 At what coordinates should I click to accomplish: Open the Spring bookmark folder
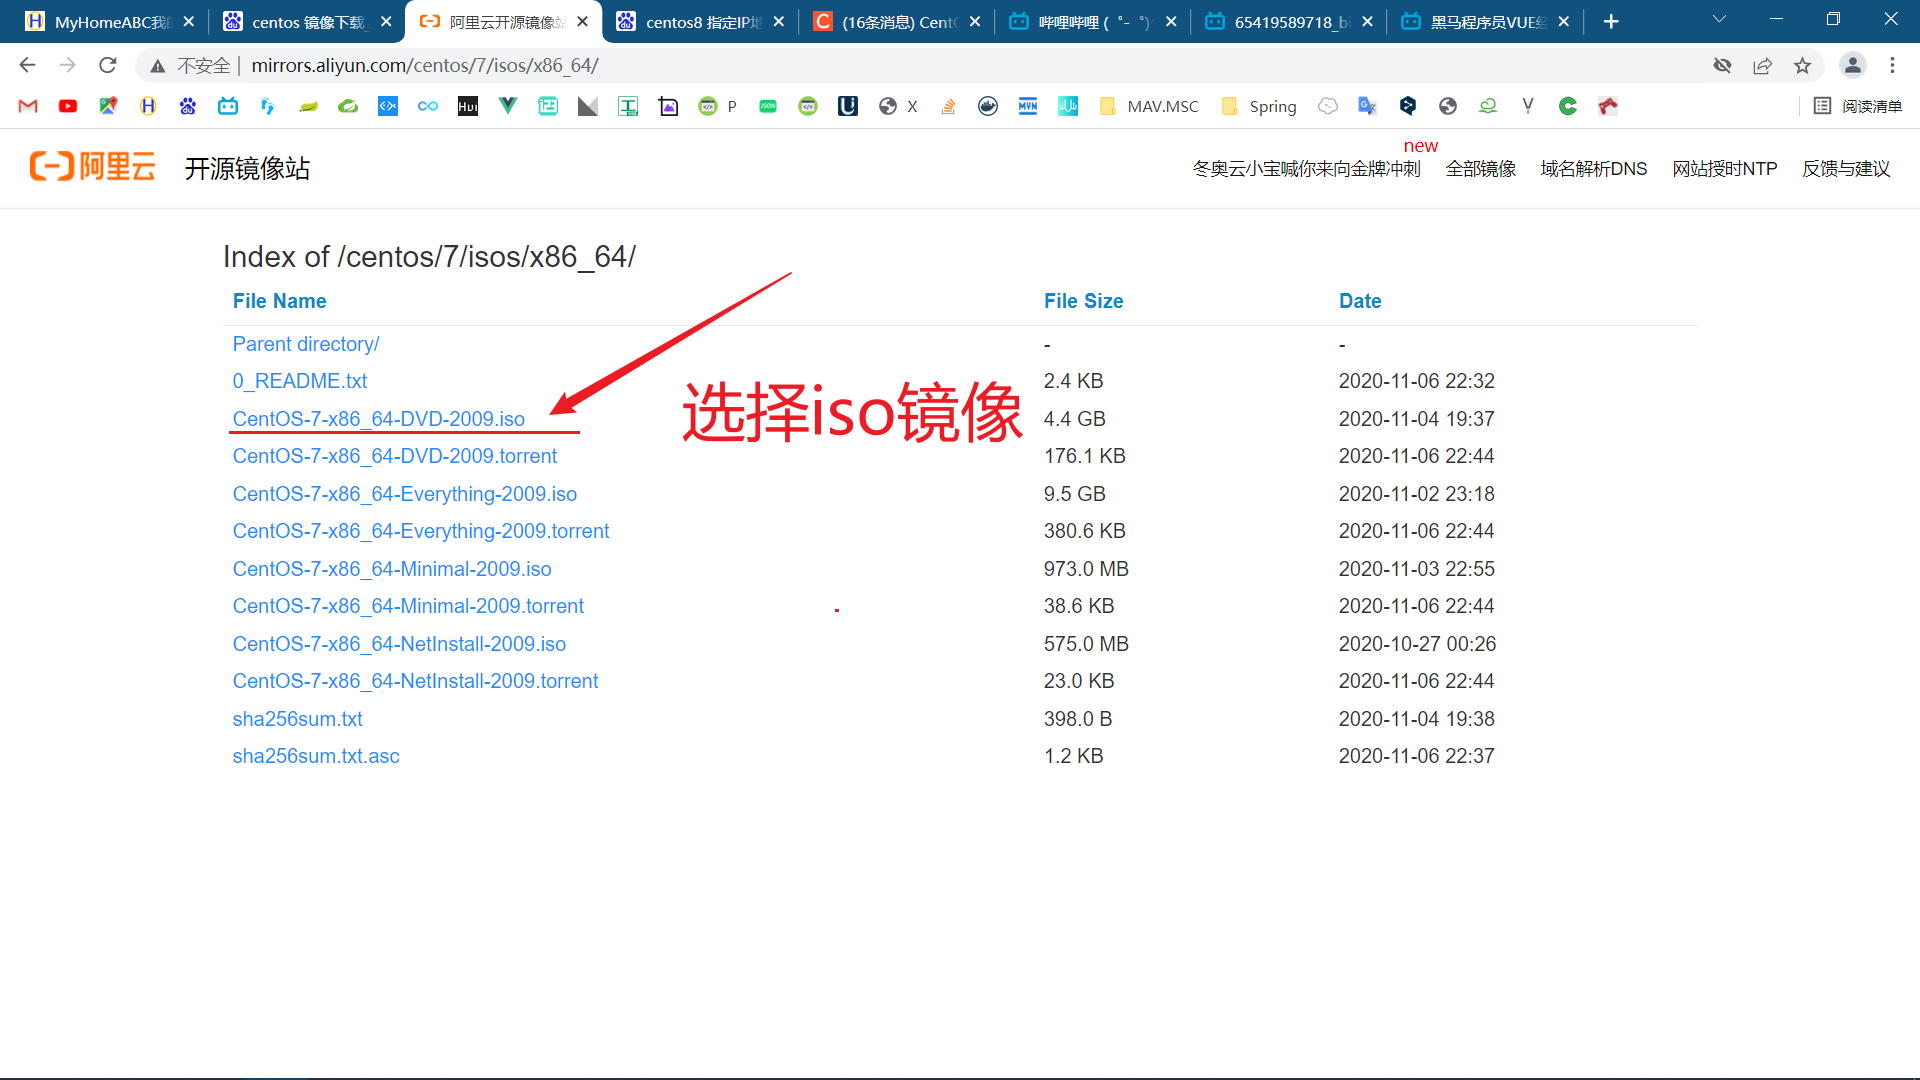[x=1259, y=106]
